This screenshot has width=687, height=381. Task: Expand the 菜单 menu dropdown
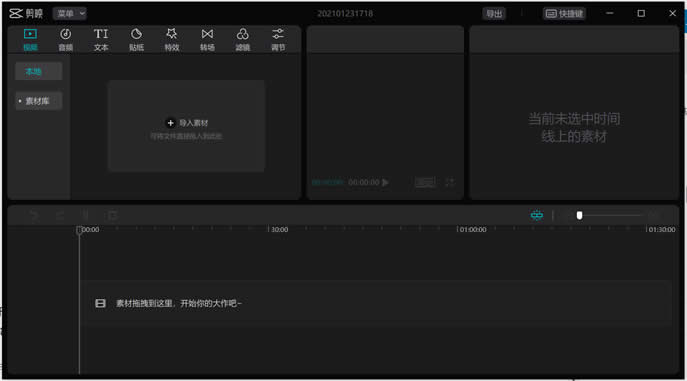tap(70, 14)
